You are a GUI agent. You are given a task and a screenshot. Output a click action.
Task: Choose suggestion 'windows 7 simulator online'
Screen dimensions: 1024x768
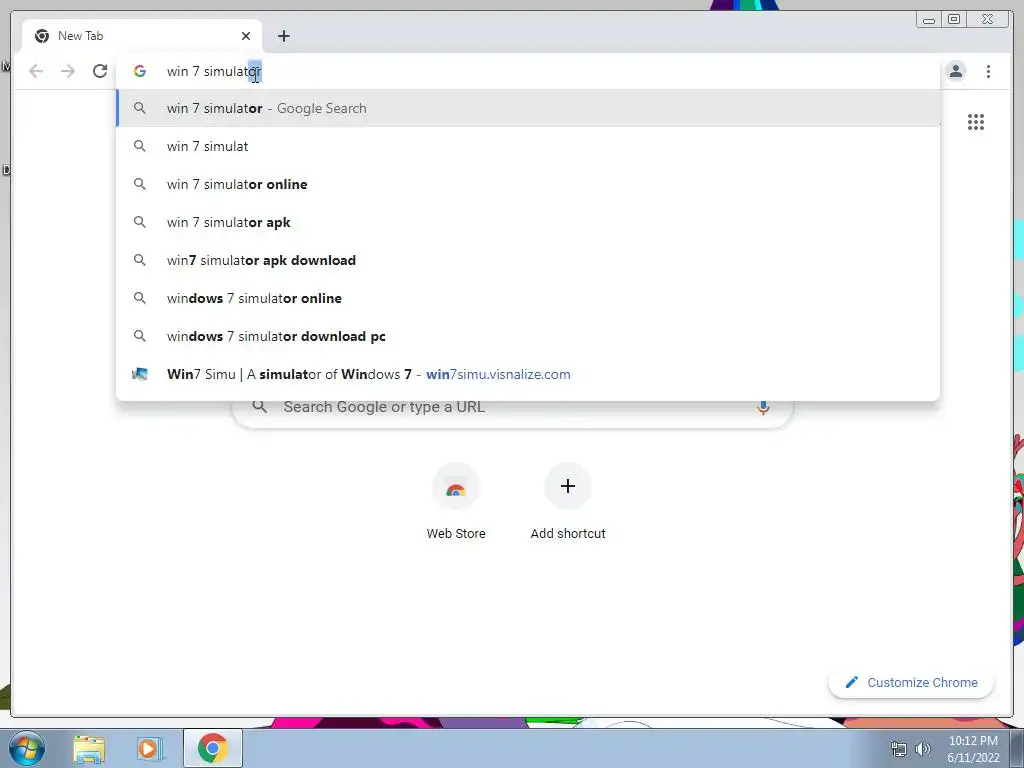click(x=528, y=298)
